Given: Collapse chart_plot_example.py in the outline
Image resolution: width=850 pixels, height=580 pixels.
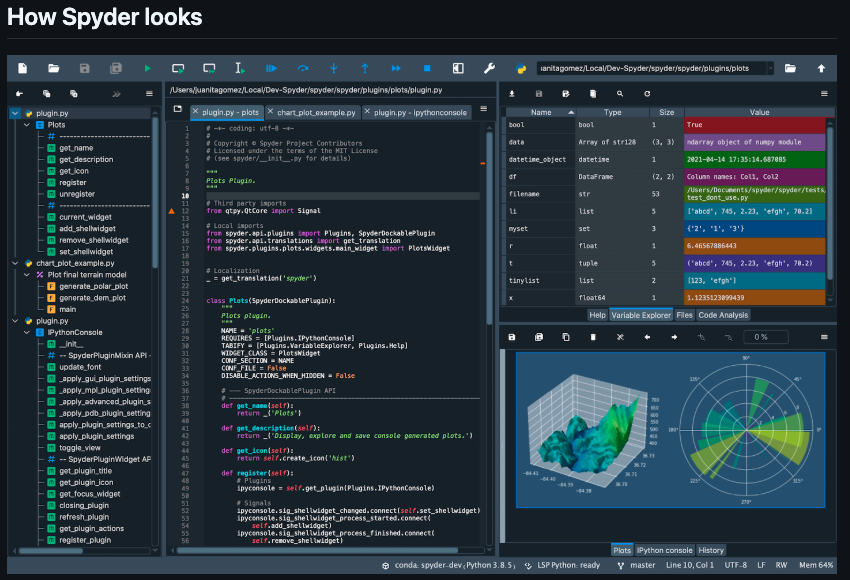Looking at the screenshot, I should point(15,263).
